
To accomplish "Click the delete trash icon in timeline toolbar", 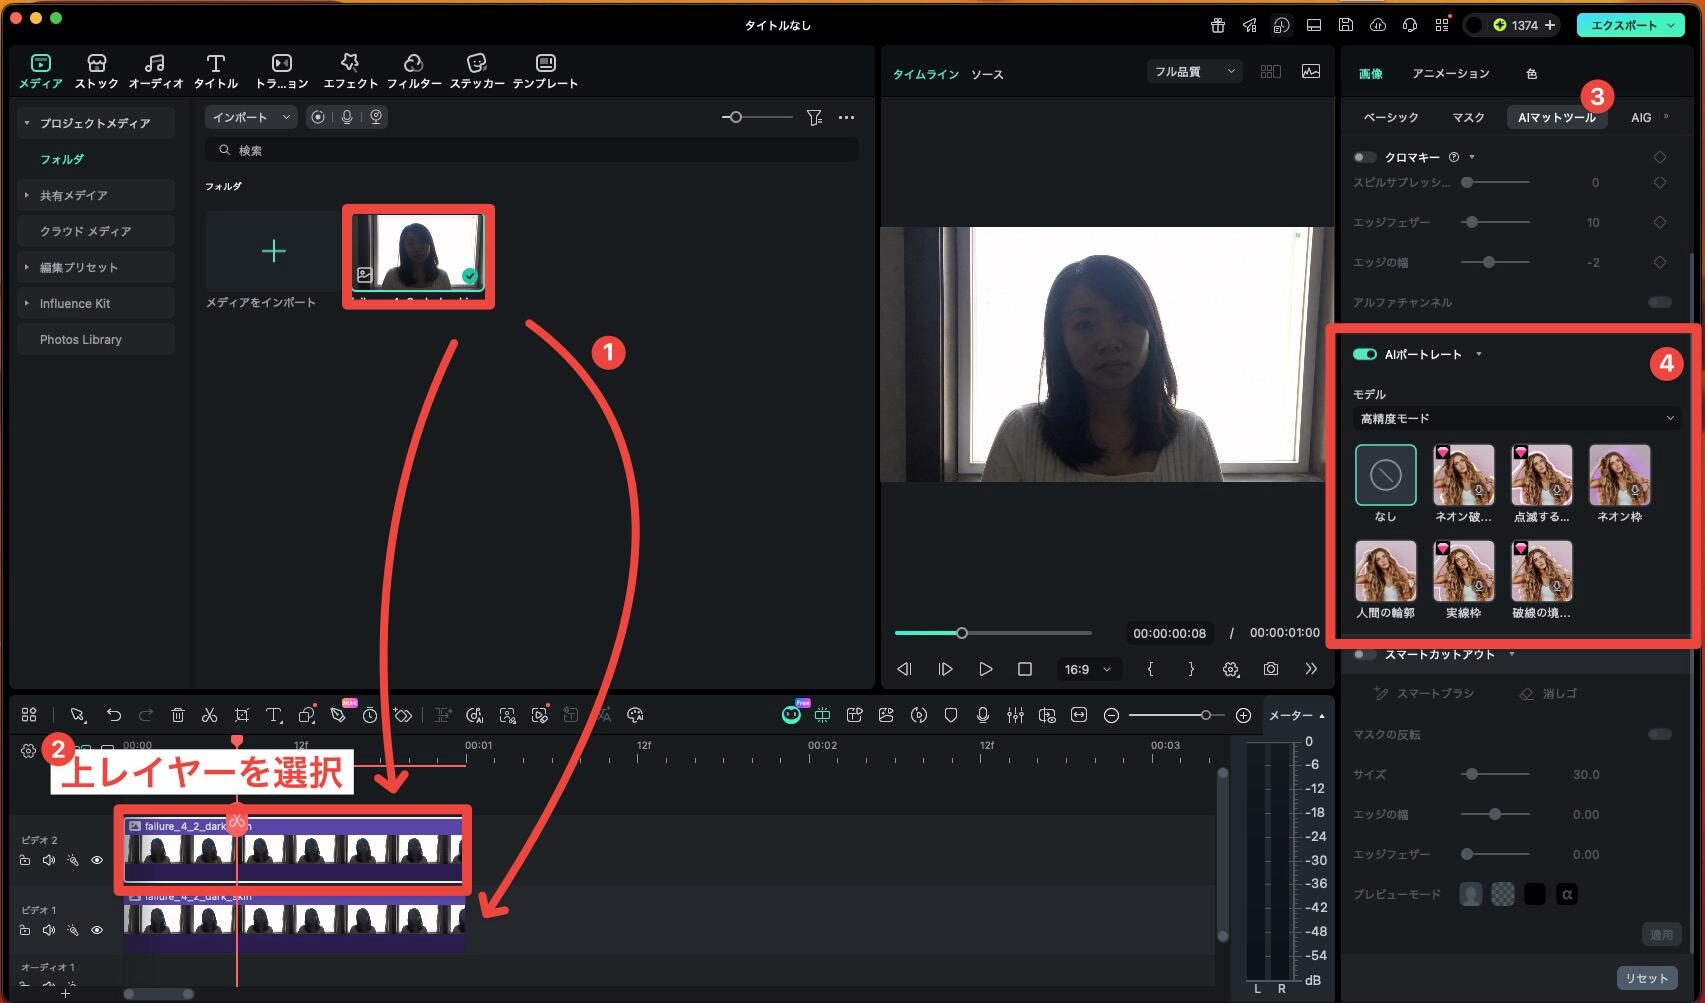I will 178,715.
